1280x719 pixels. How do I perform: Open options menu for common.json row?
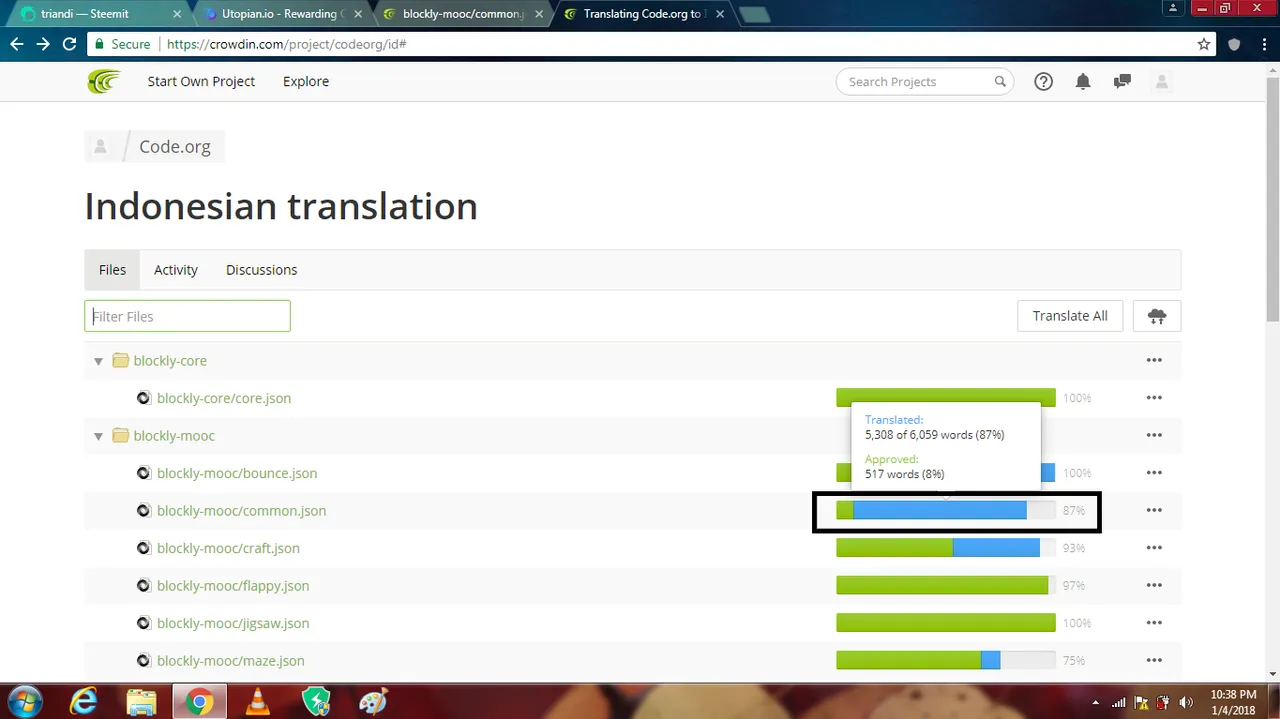point(1154,510)
